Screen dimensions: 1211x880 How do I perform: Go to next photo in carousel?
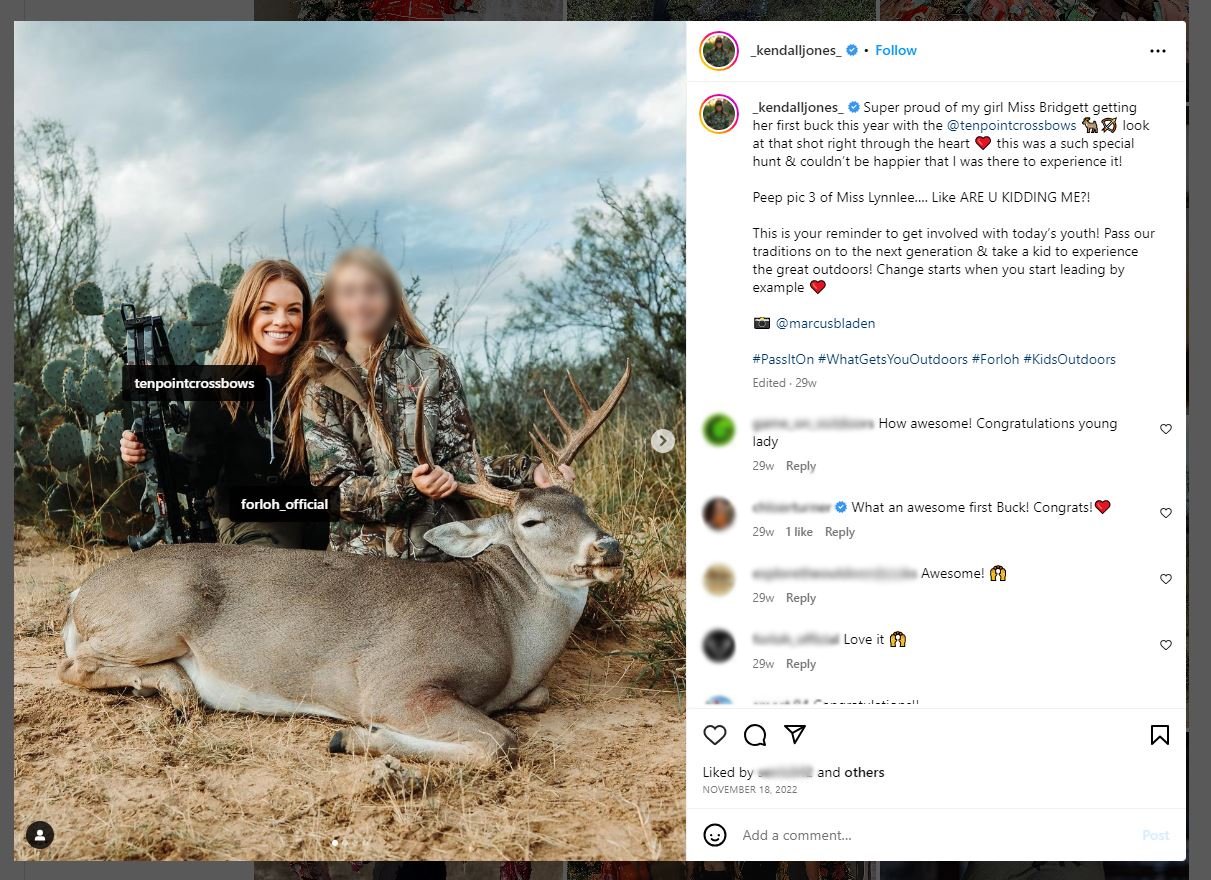tap(662, 440)
